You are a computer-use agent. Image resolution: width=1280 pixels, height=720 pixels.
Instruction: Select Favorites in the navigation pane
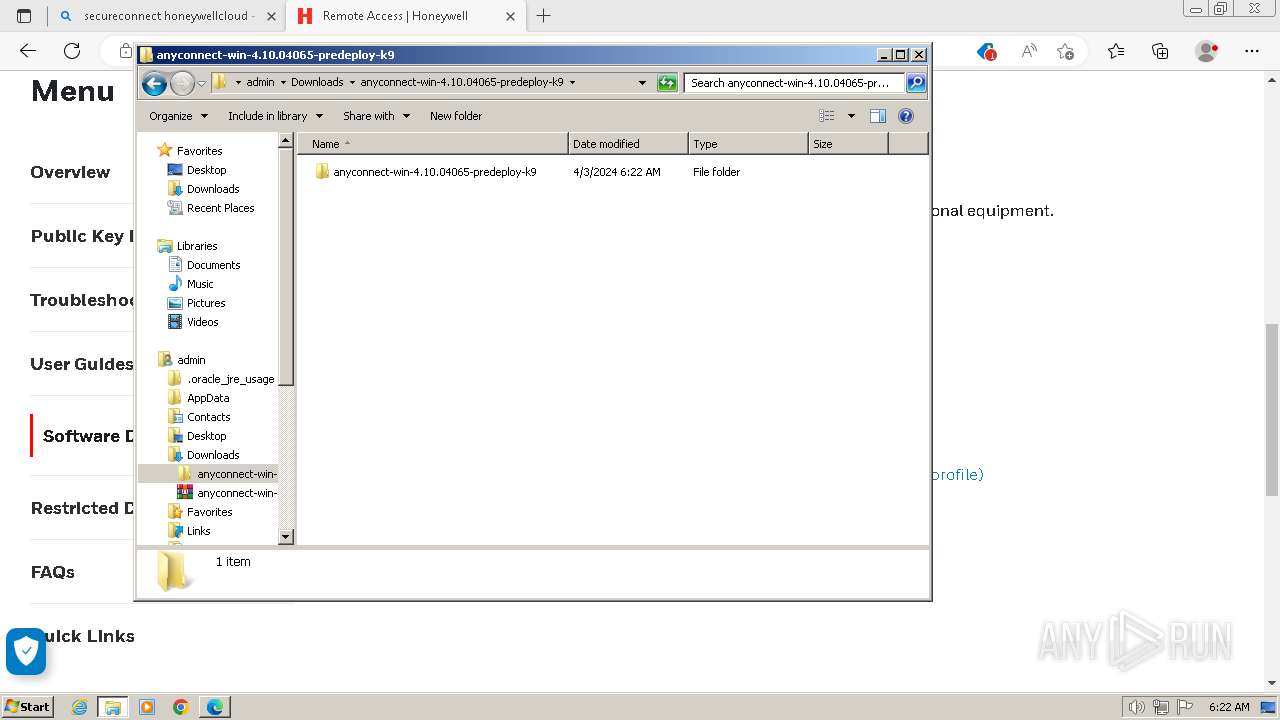[x=200, y=151]
